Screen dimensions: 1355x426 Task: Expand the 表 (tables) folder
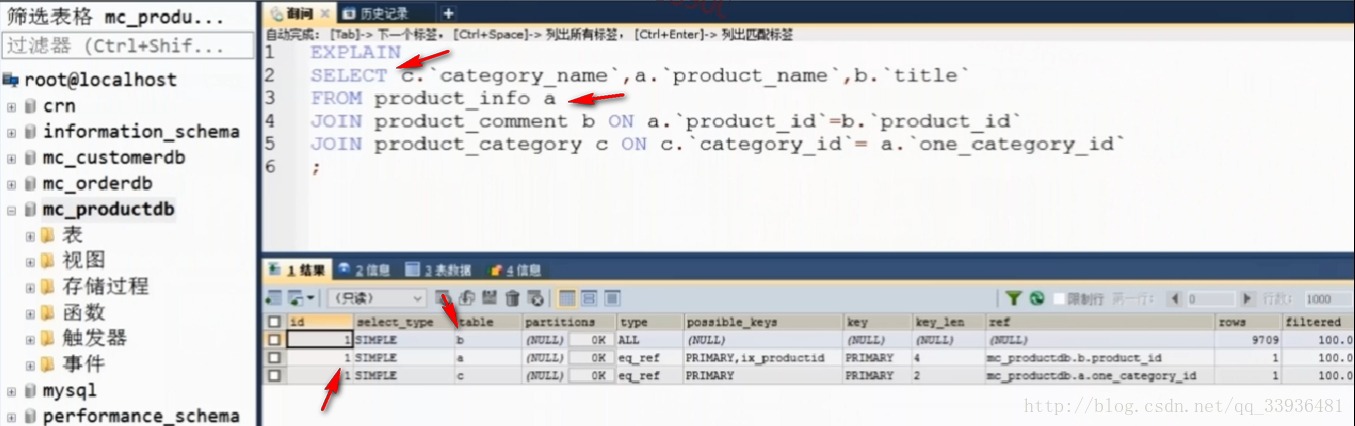[30, 236]
